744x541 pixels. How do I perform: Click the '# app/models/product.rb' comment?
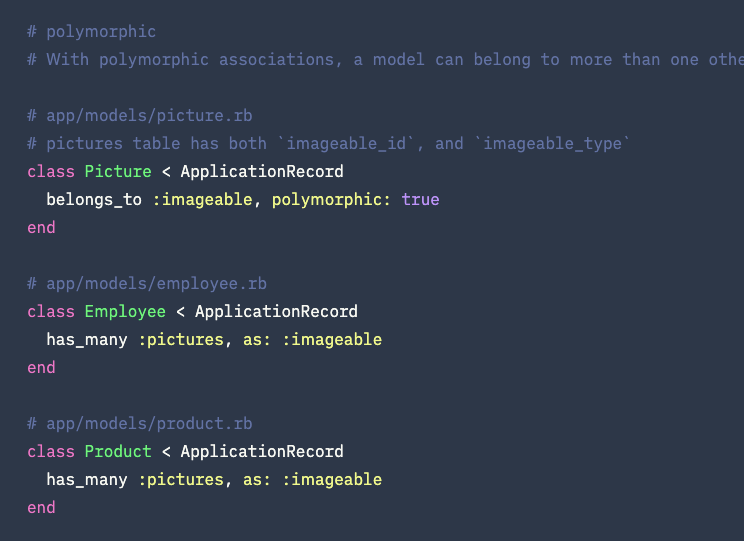coord(140,424)
